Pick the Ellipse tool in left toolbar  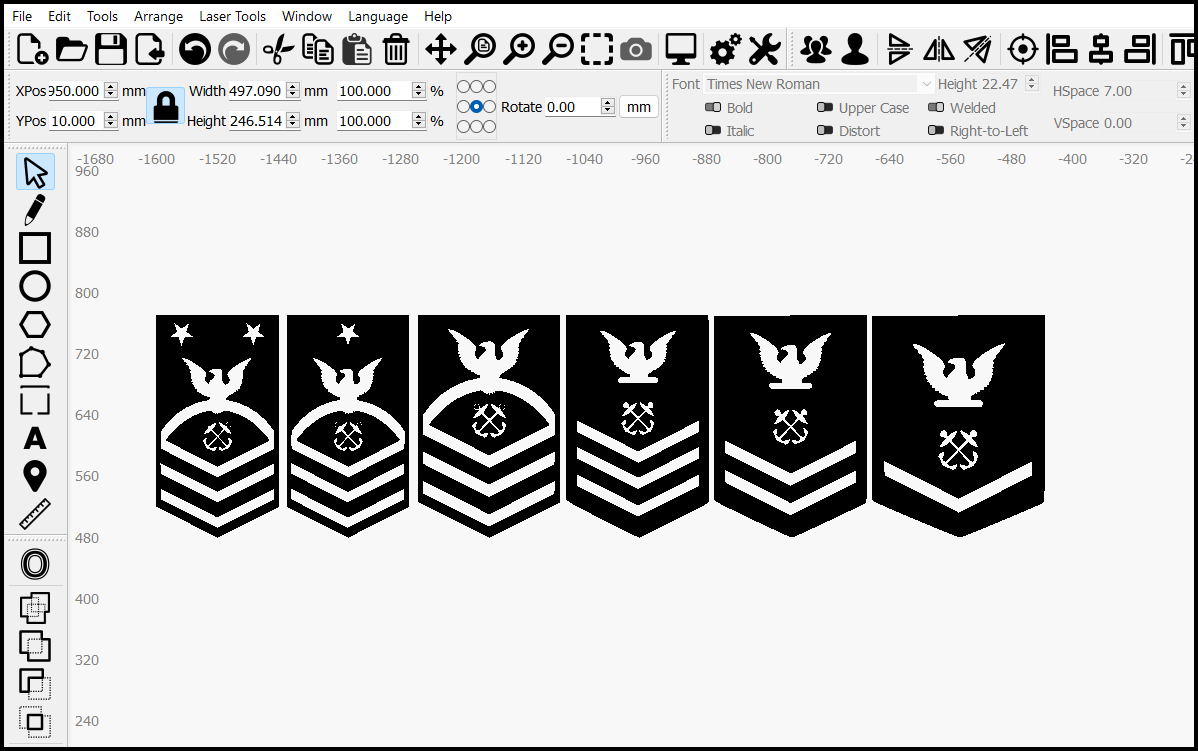pyautogui.click(x=34, y=286)
